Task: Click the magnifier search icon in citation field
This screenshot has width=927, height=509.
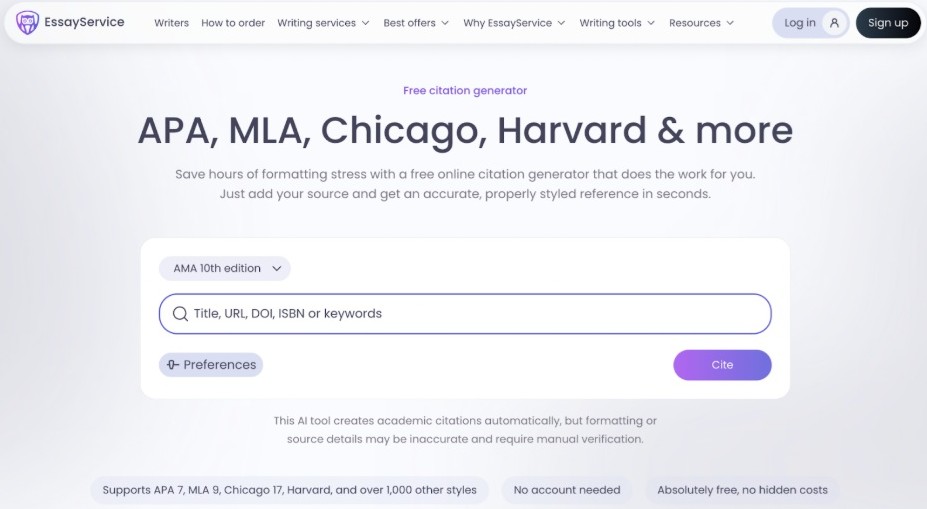Action: (x=180, y=314)
